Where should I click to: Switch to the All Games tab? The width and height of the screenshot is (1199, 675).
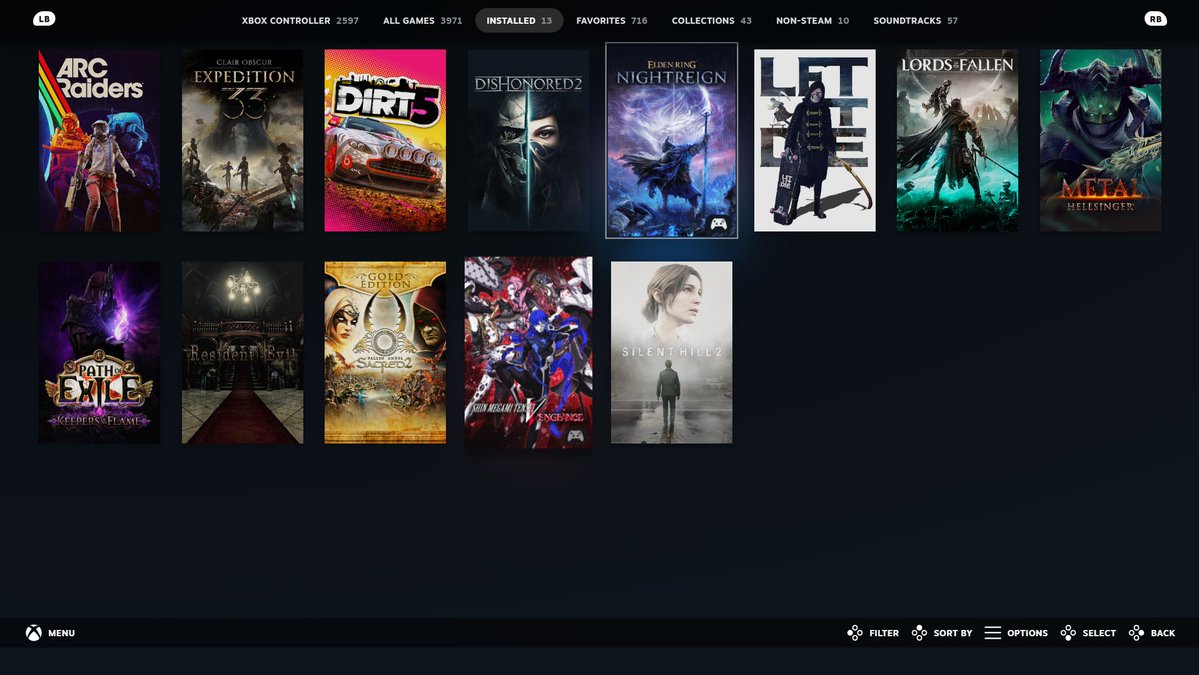pyautogui.click(x=422, y=21)
